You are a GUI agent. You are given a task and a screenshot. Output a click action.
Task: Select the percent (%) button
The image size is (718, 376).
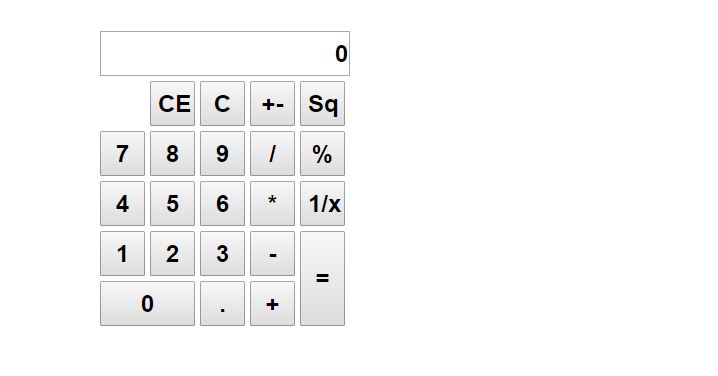pos(322,153)
